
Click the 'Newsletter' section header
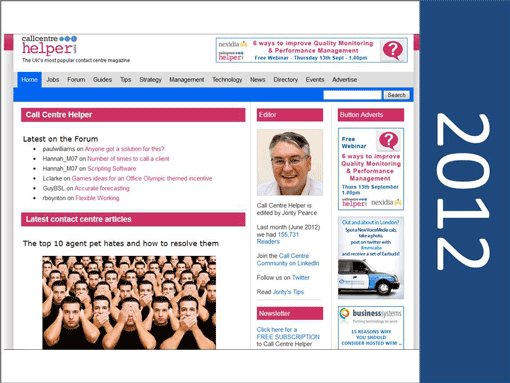(x=290, y=313)
